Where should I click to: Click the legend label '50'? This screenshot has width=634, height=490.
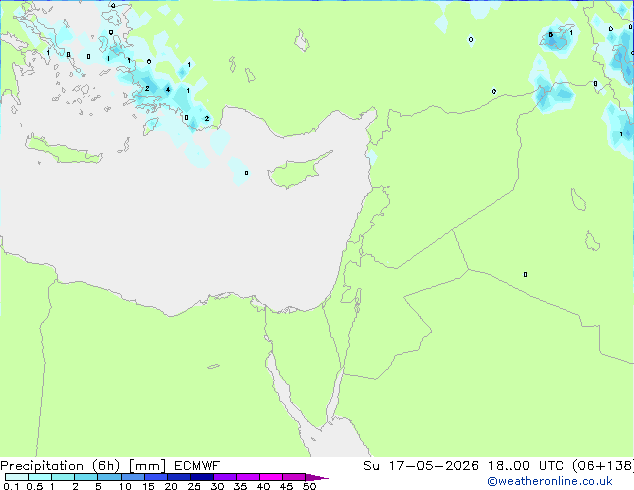tap(309, 486)
